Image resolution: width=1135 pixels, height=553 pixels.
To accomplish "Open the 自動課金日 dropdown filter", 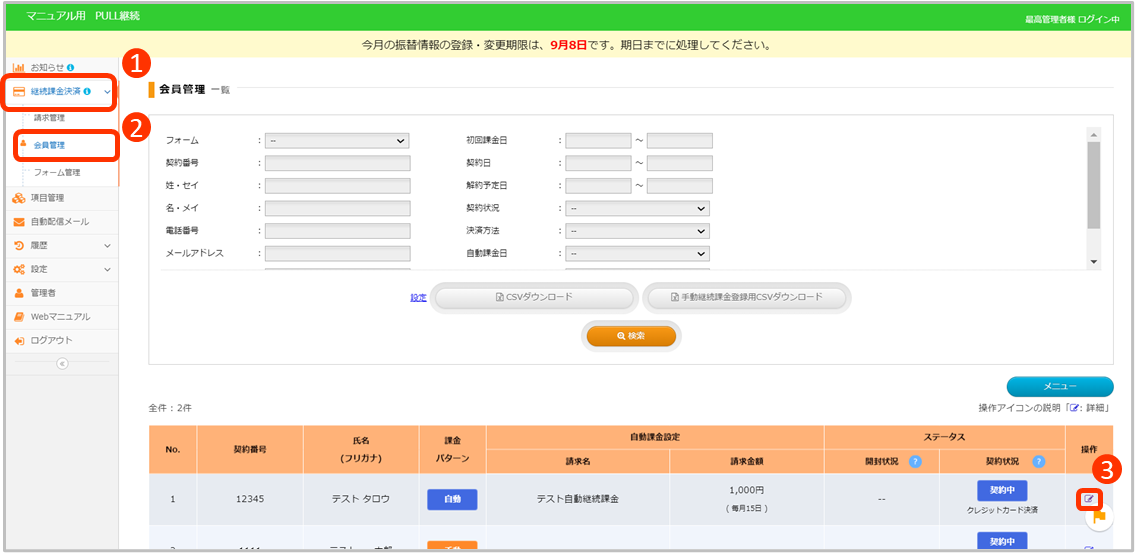I will 637,254.
